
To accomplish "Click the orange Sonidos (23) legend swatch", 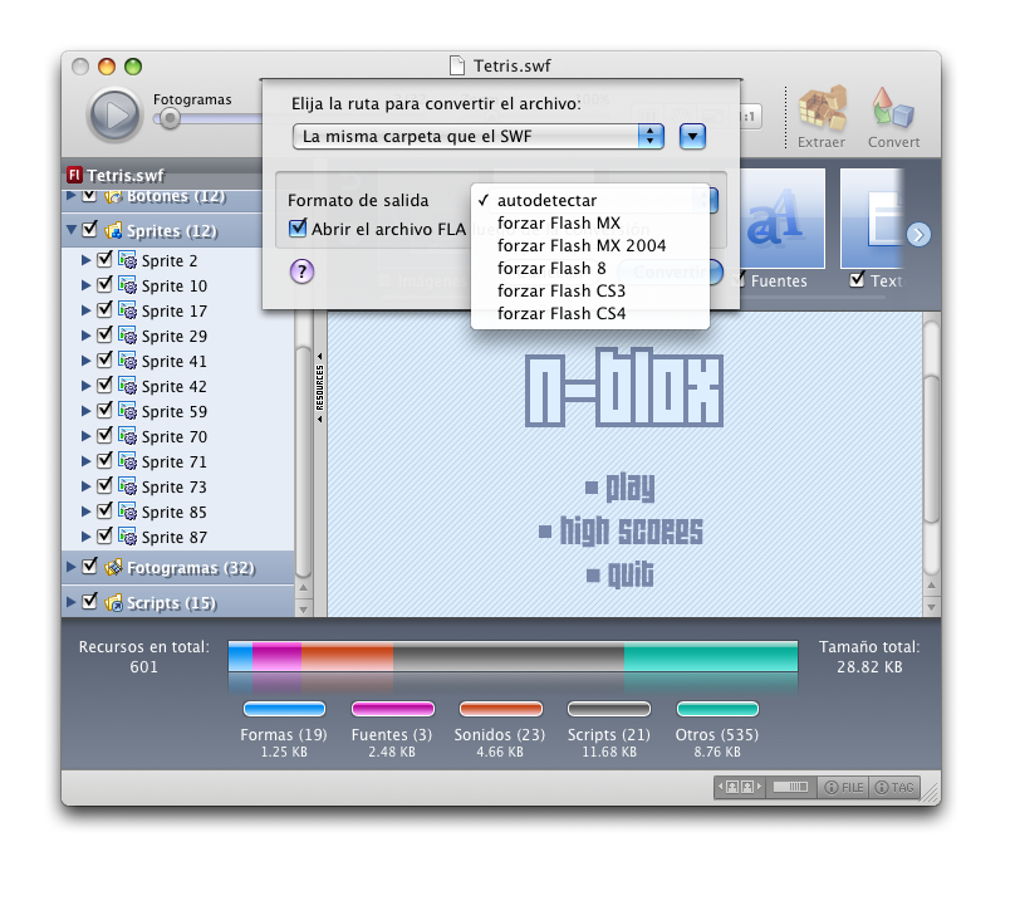I will (x=500, y=709).
